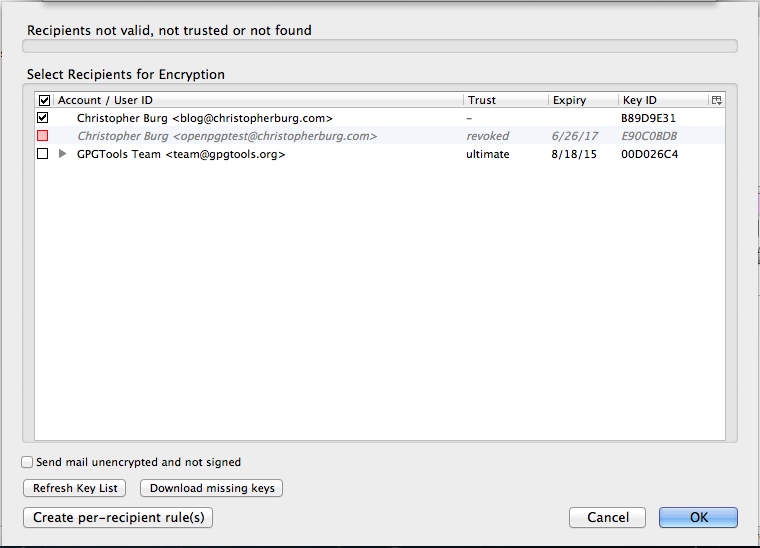Viewport: 760px width, 548px height.
Task: Expand the GPGTools Team key entry
Action: (62, 154)
